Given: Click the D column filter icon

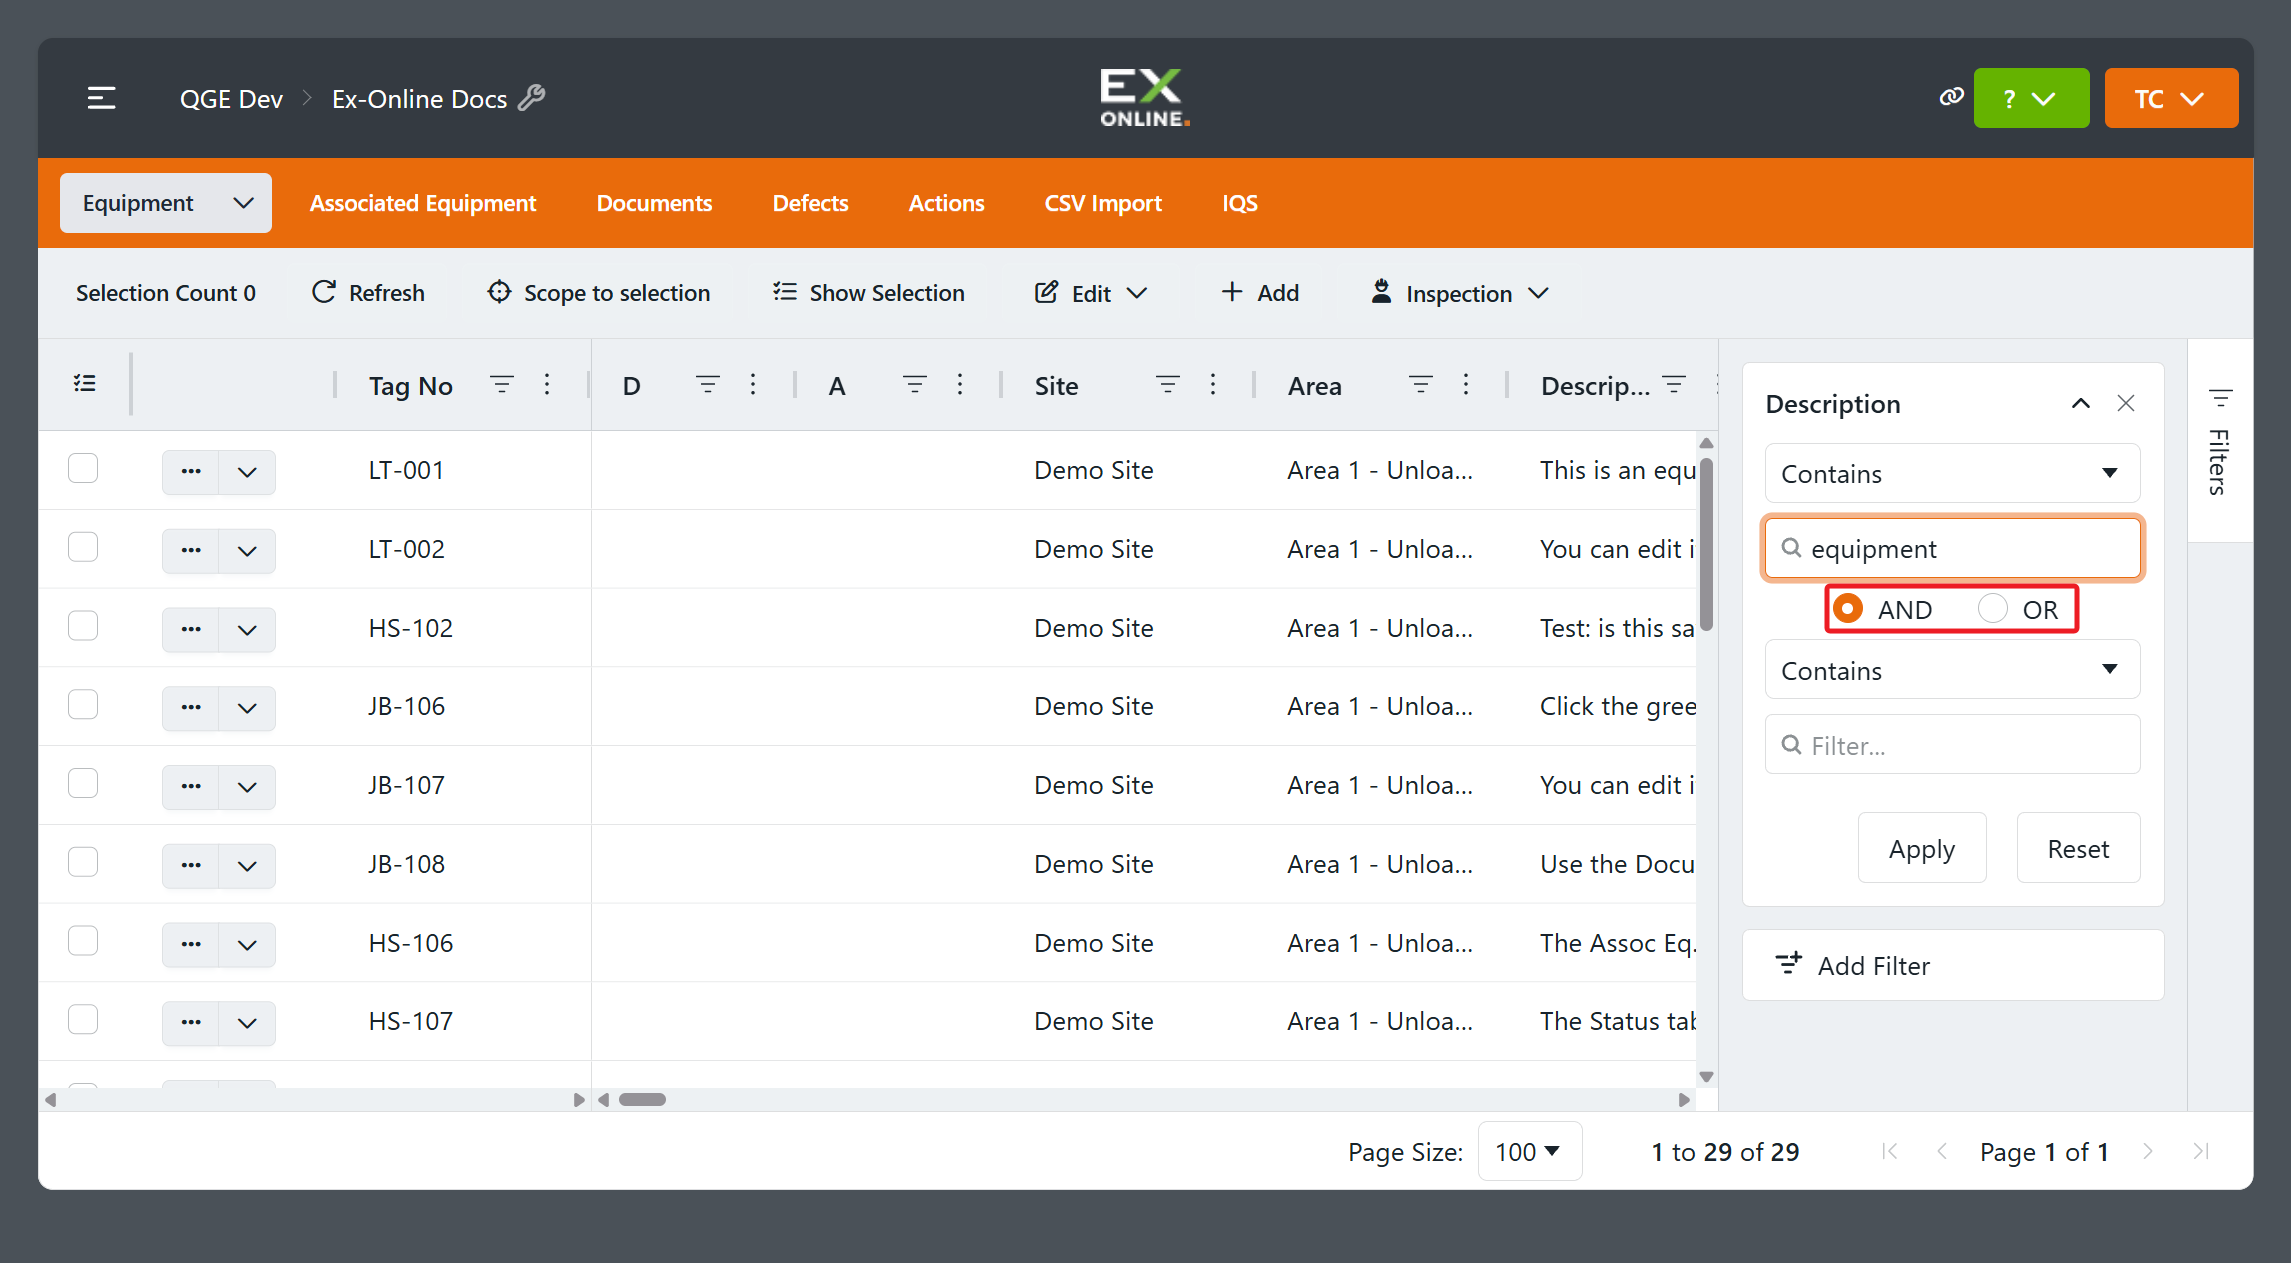Looking at the screenshot, I should (708, 385).
